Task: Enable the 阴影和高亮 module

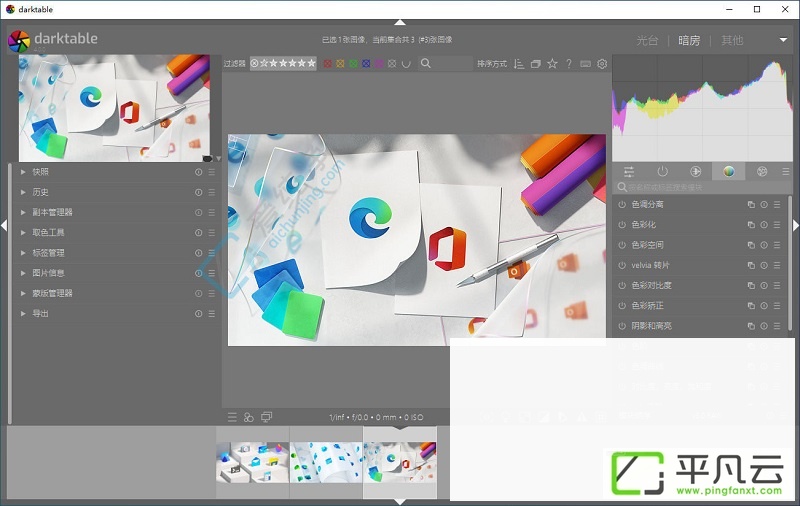Action: [622, 326]
